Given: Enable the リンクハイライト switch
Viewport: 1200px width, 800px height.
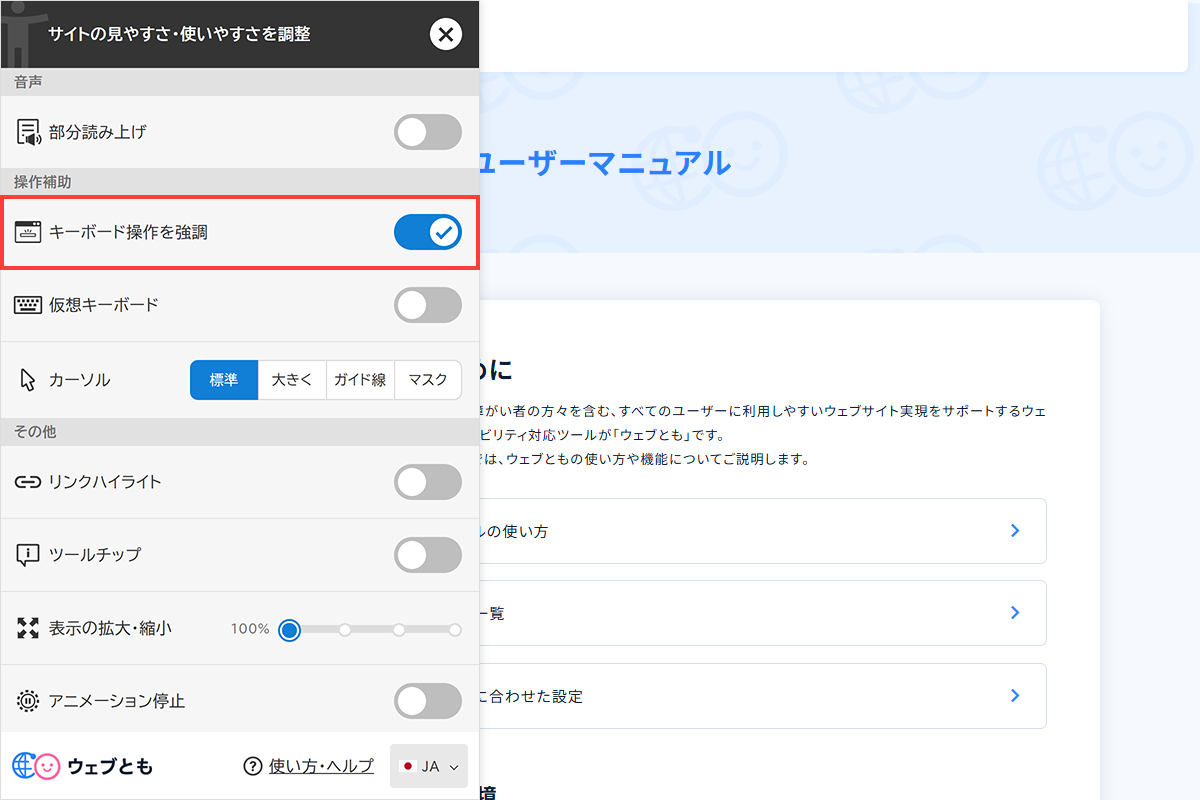Looking at the screenshot, I should 428,482.
